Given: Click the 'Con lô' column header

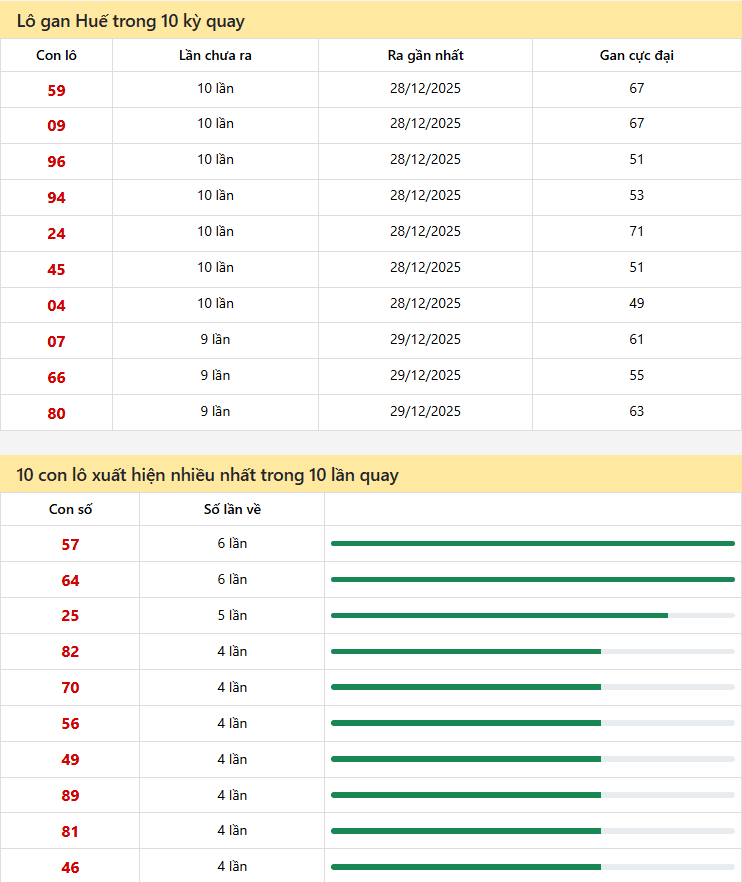Looking at the screenshot, I should 56,55.
